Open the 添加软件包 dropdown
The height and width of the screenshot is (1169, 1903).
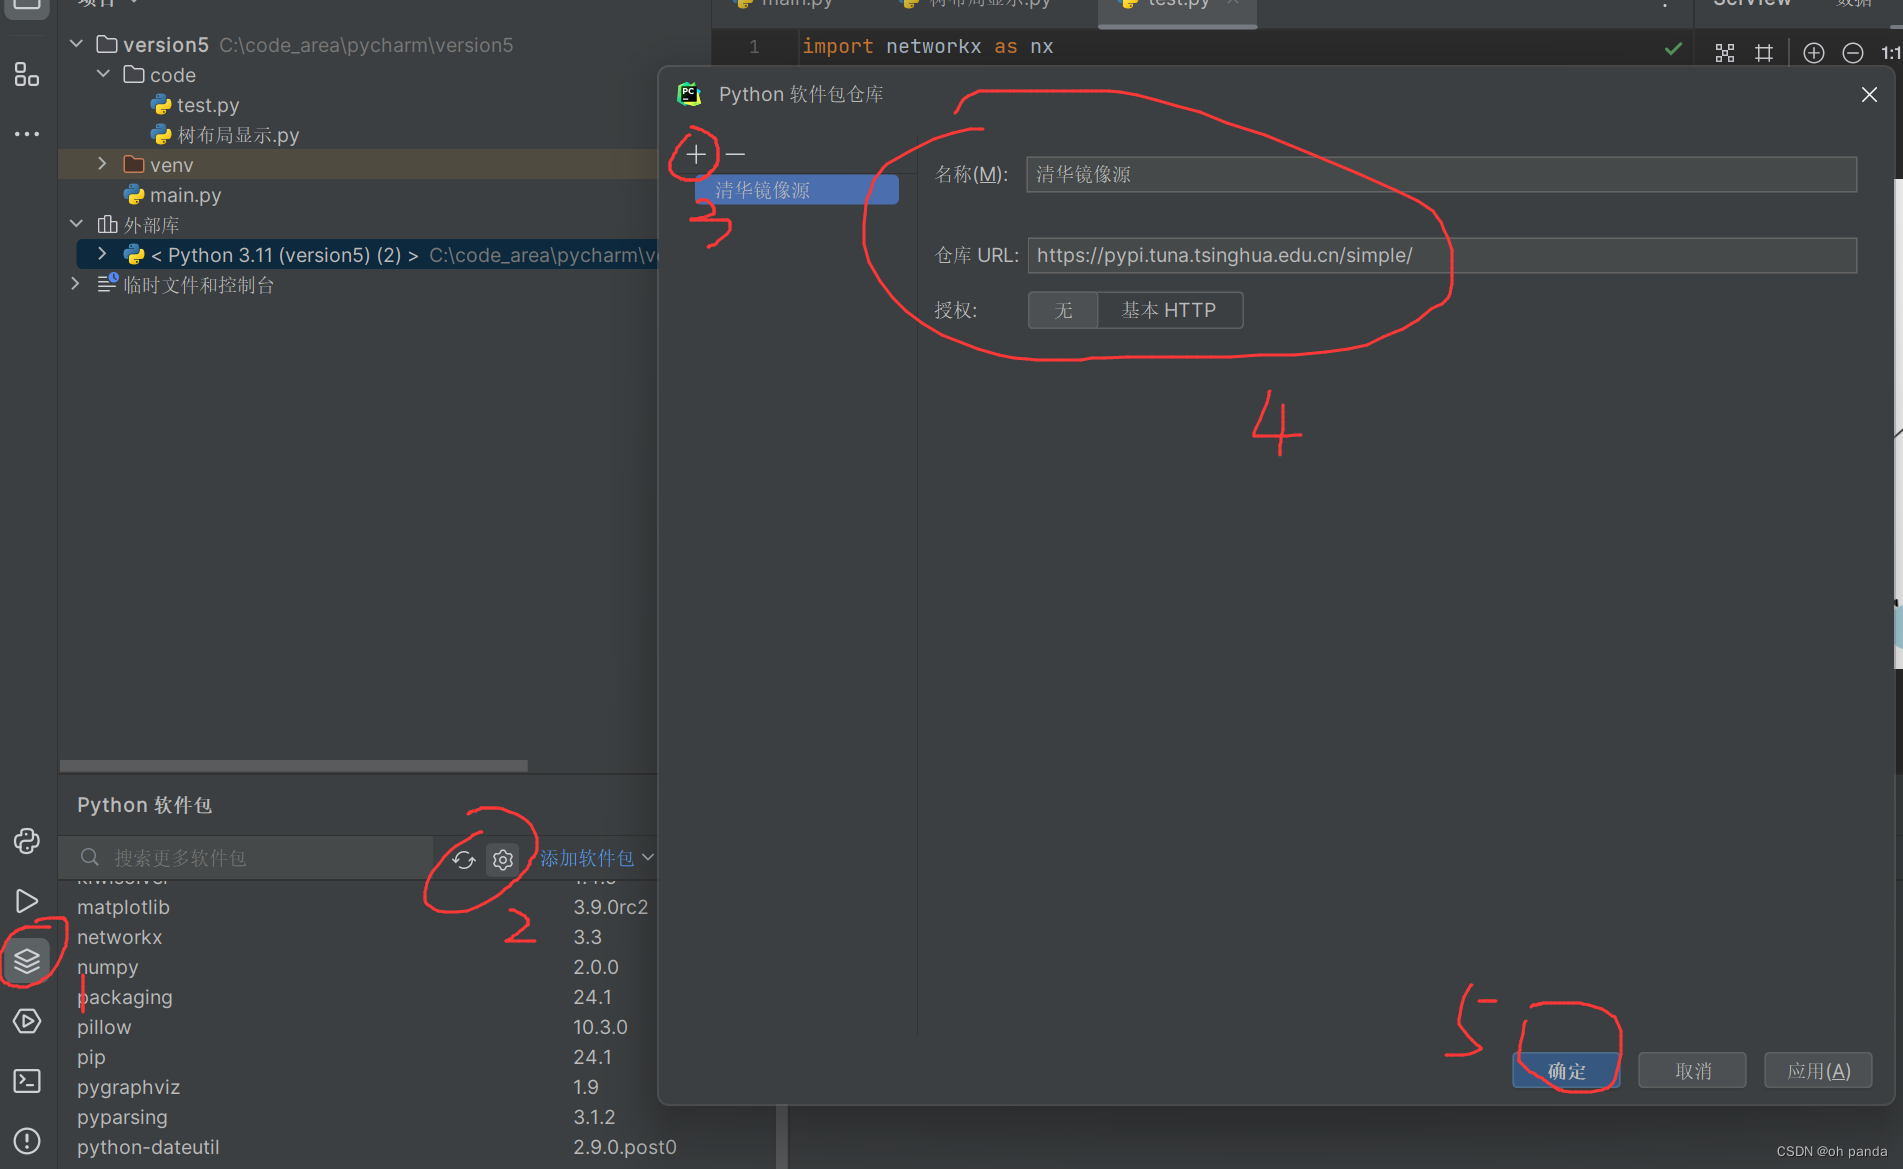click(597, 858)
